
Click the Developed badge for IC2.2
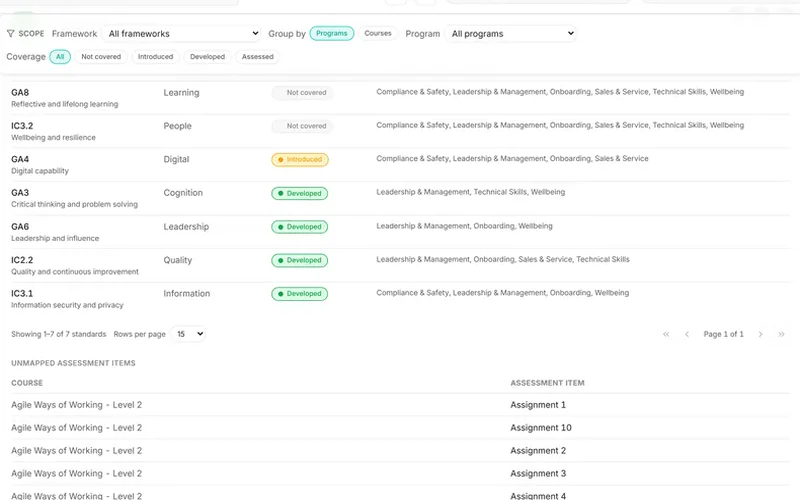[x=299, y=260]
